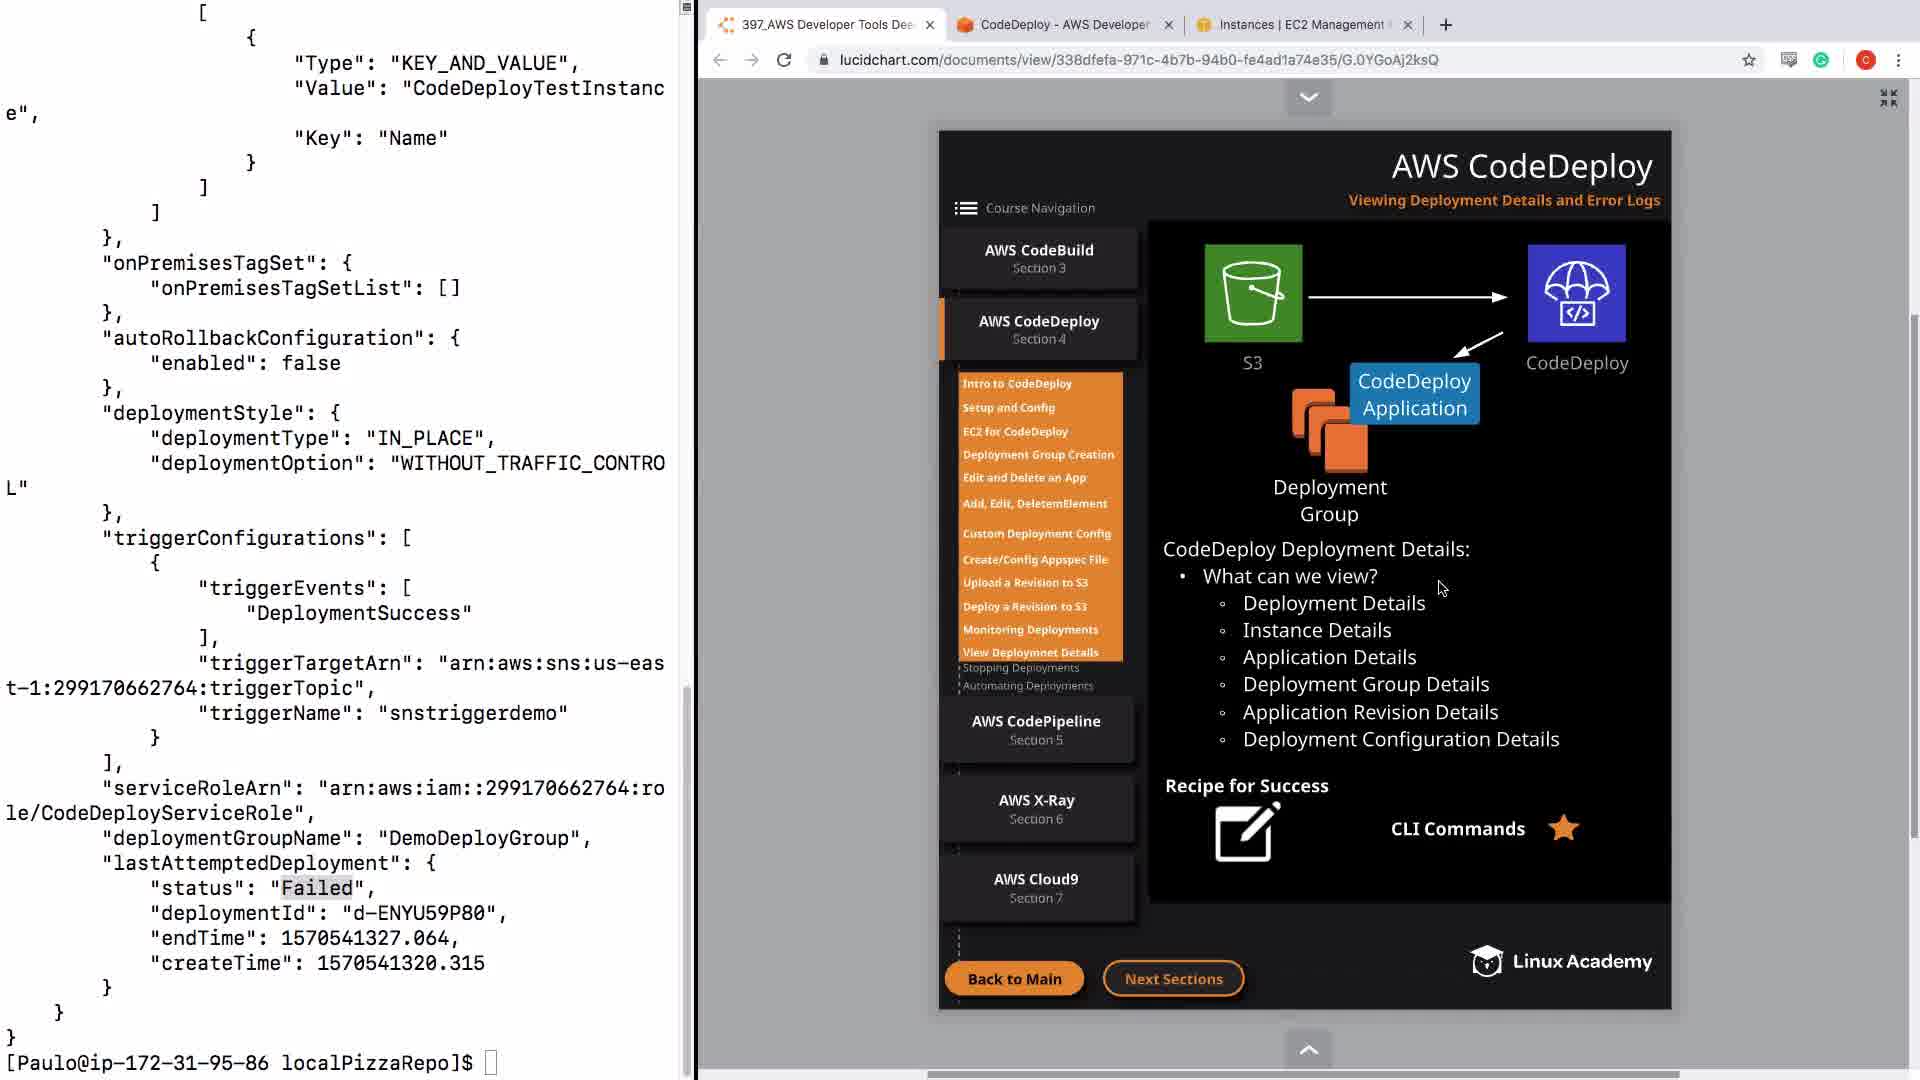Open Chrome three-dot menu
The height and width of the screenshot is (1080, 1920).
tap(1898, 60)
